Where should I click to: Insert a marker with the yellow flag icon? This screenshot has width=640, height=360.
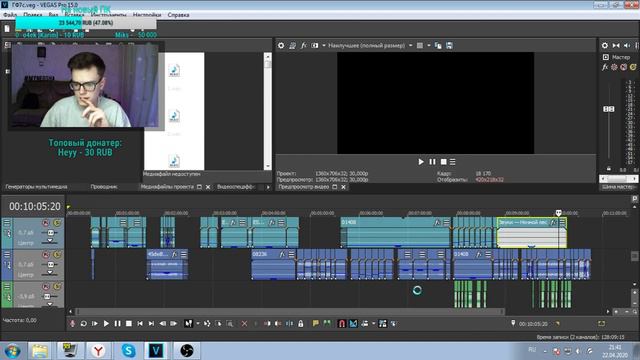pos(316,324)
